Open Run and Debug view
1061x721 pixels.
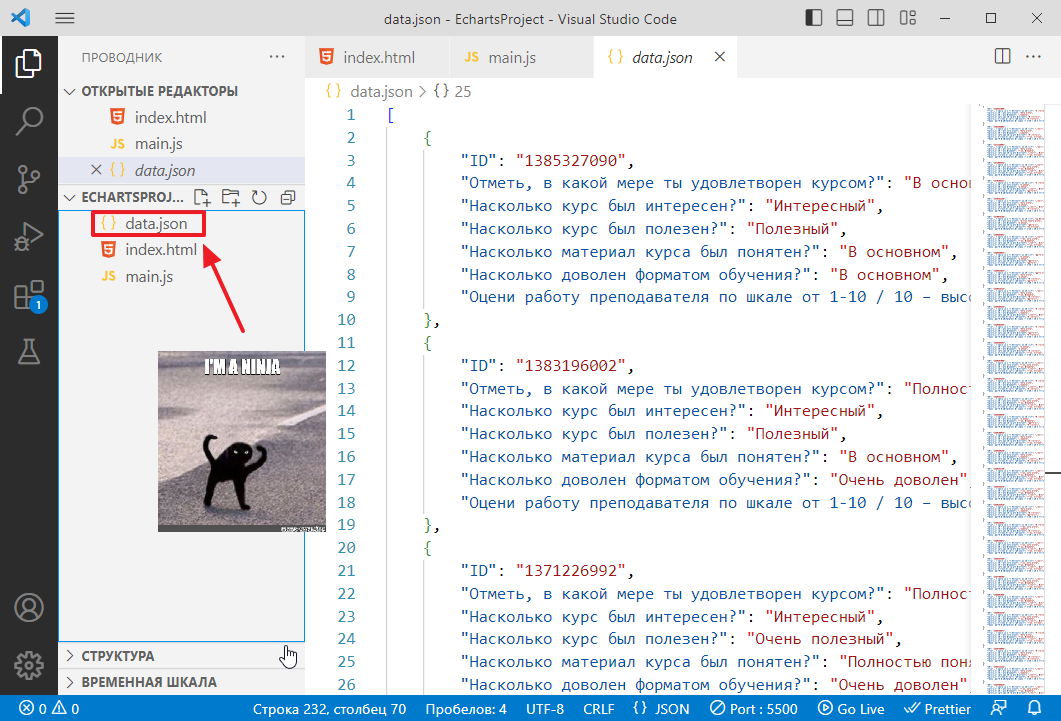(29, 237)
